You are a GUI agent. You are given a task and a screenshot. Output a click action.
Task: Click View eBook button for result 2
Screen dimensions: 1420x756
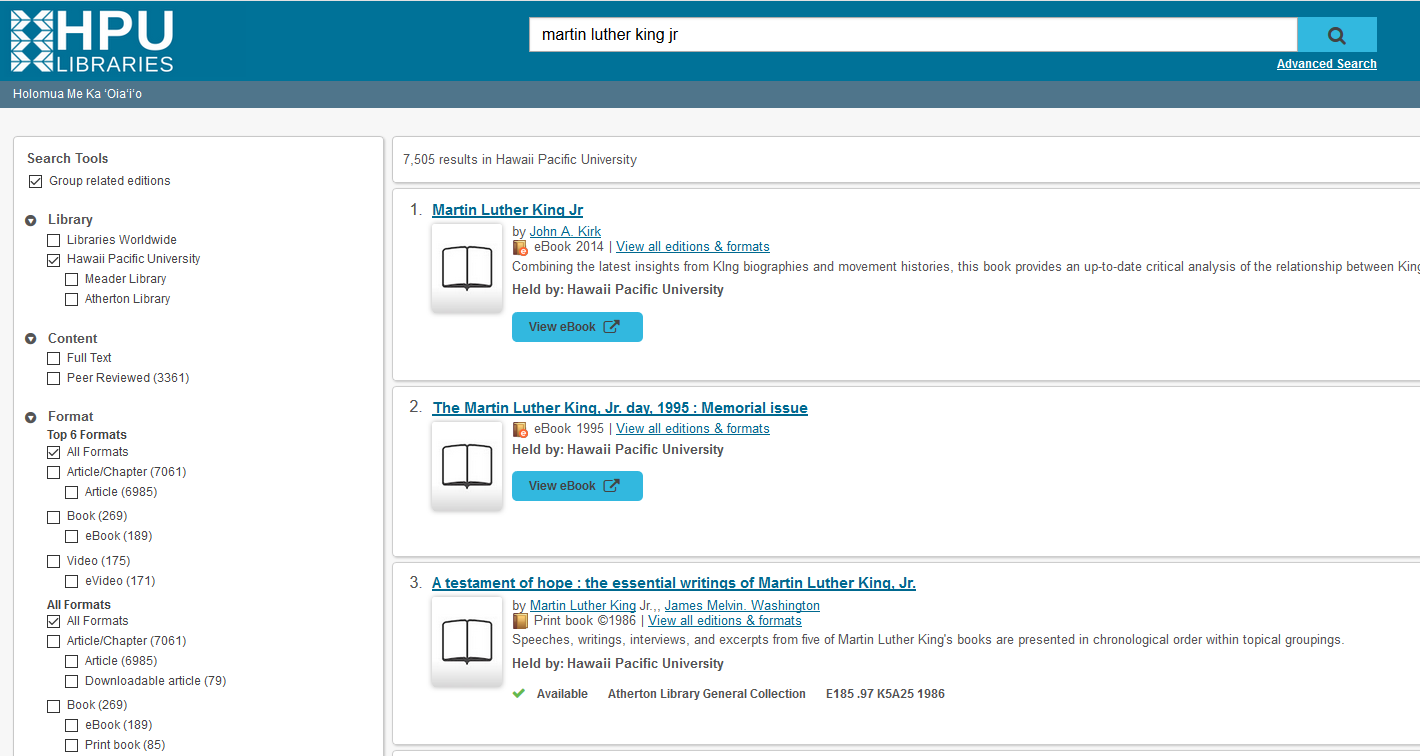click(x=577, y=486)
